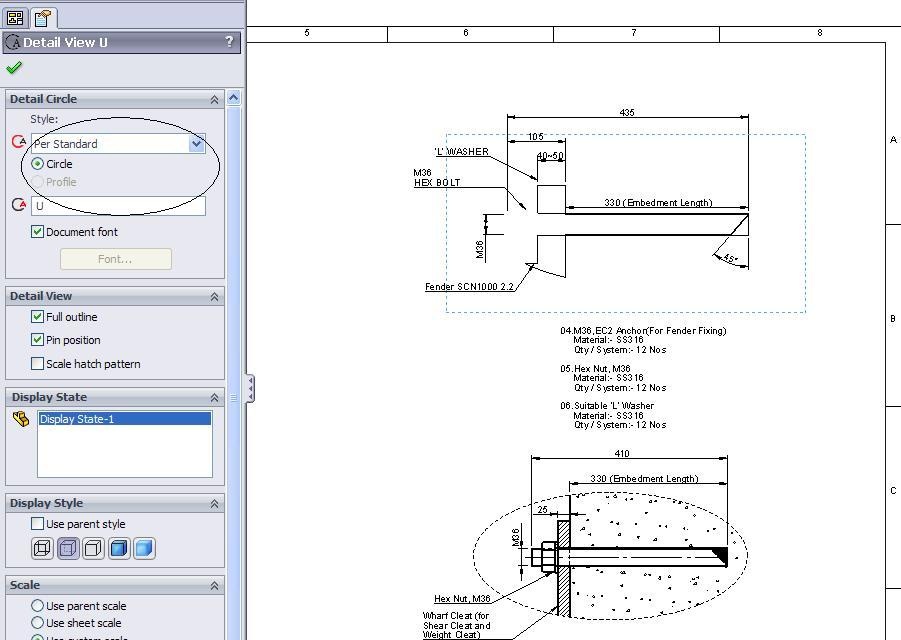Image resolution: width=901 pixels, height=640 pixels.
Task: Switch to the PropertyManager tab
Action: (x=42, y=18)
